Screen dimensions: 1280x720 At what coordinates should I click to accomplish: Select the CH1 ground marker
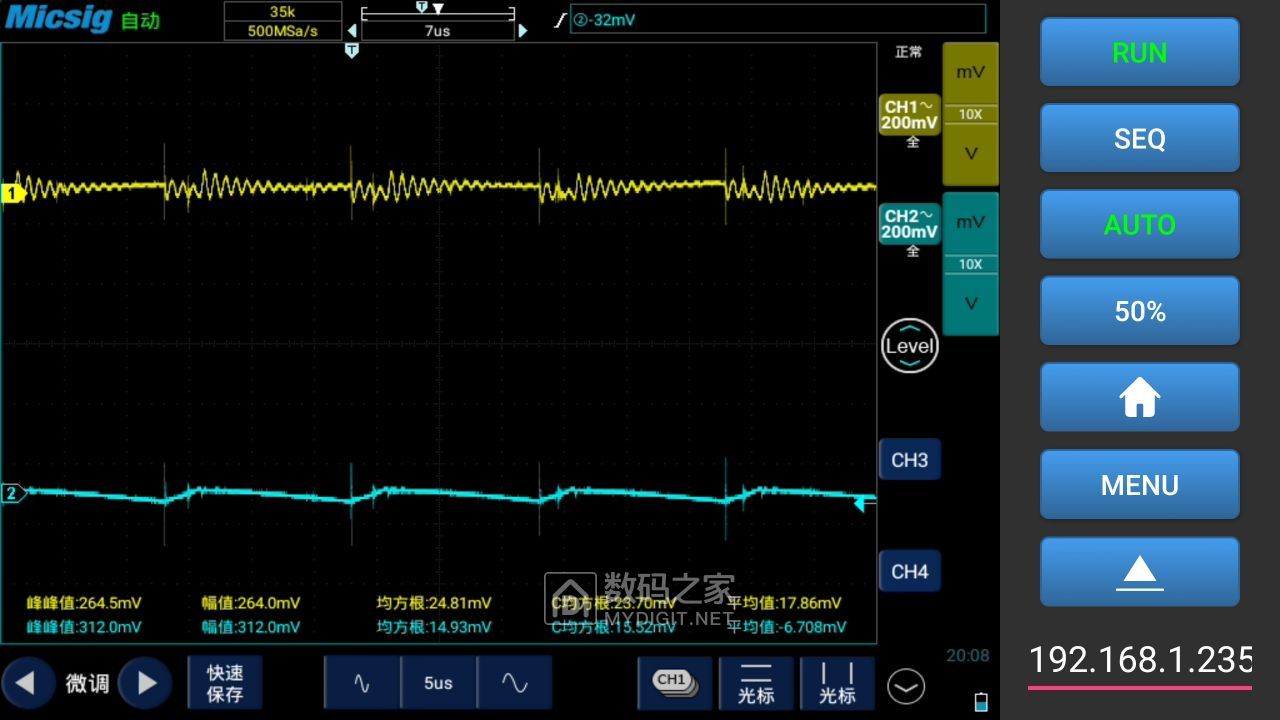click(x=13, y=193)
